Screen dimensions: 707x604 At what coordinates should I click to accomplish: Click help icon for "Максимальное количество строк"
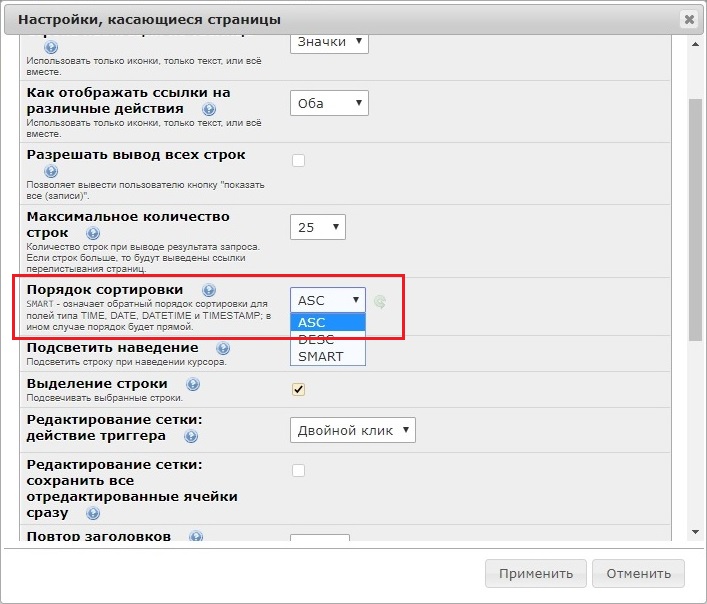coord(93,234)
